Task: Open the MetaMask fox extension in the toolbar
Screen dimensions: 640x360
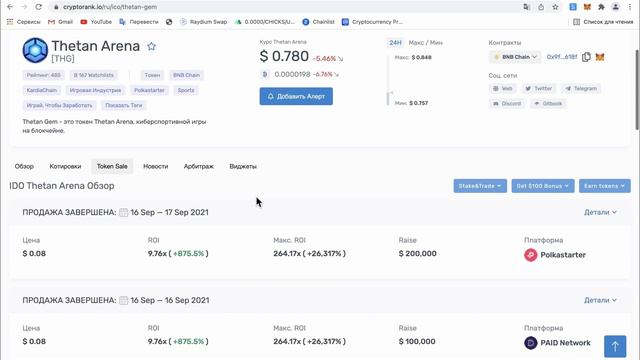Action: 587,7
